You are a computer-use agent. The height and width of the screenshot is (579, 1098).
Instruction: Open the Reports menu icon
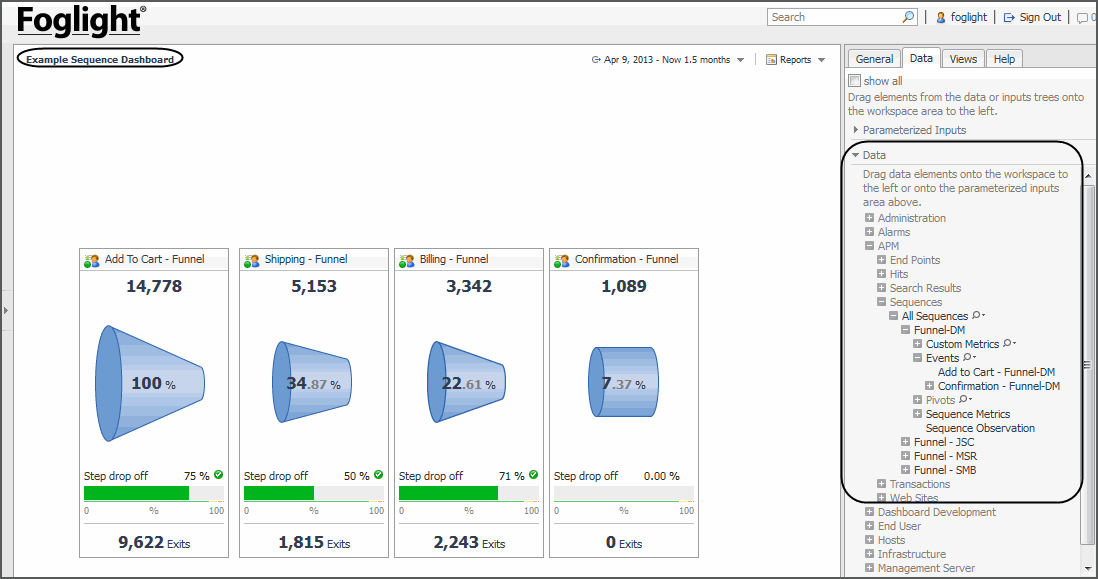[x=771, y=60]
